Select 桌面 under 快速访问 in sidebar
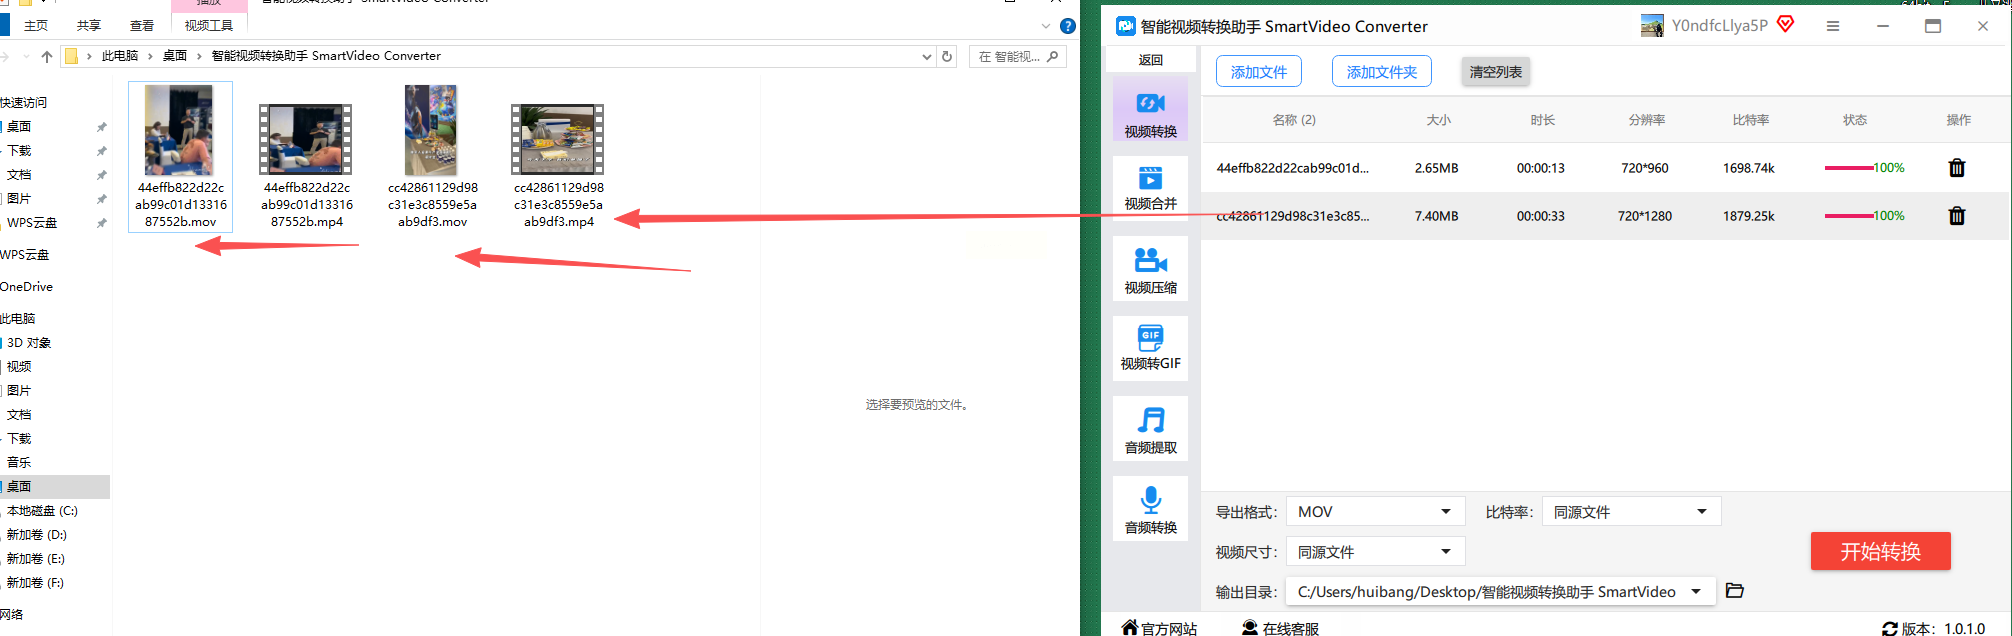The height and width of the screenshot is (636, 2012). click(x=19, y=127)
